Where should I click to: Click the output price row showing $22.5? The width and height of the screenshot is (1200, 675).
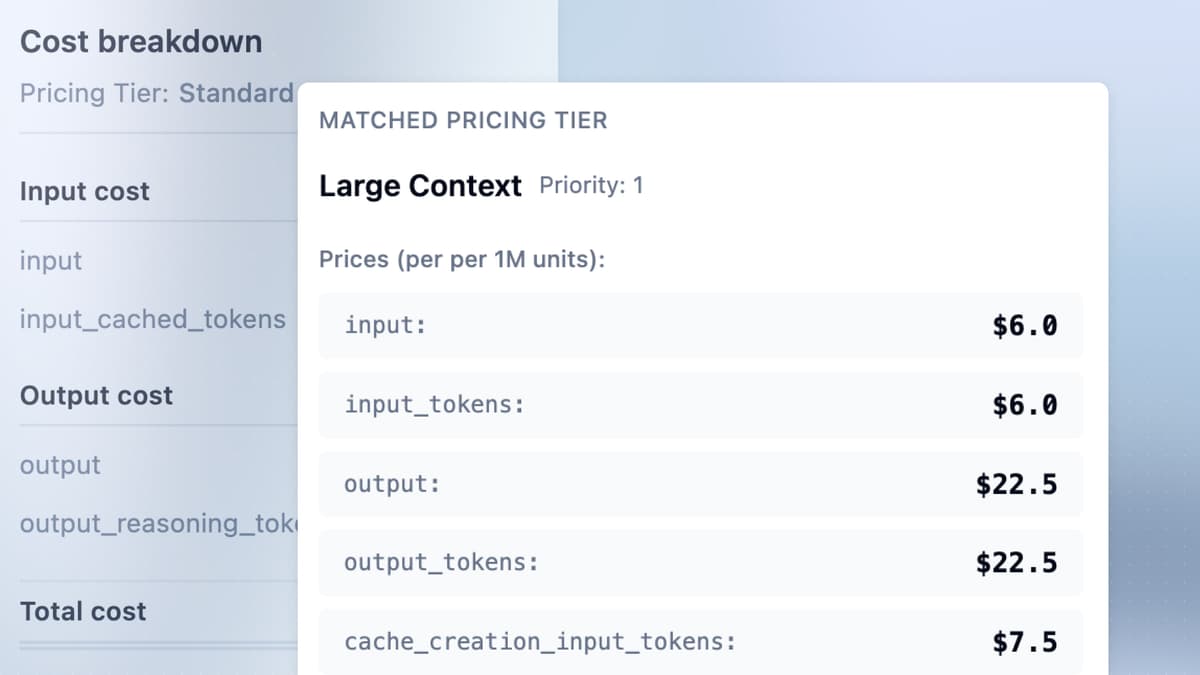(700, 483)
